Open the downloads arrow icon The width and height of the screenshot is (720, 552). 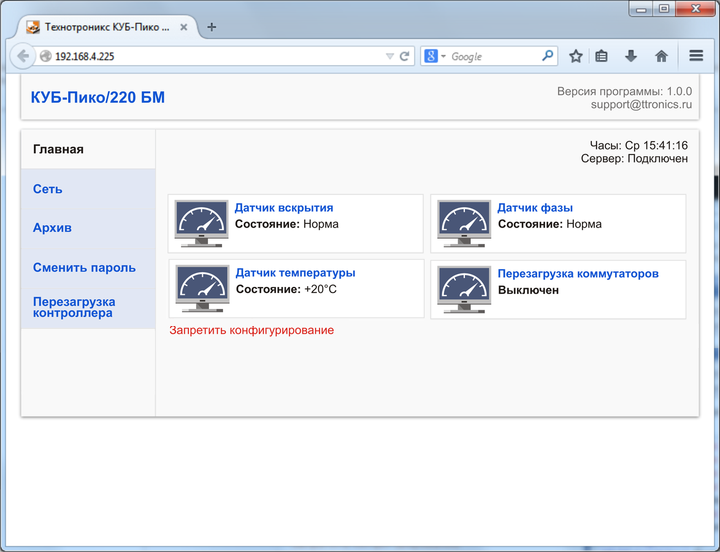[631, 56]
